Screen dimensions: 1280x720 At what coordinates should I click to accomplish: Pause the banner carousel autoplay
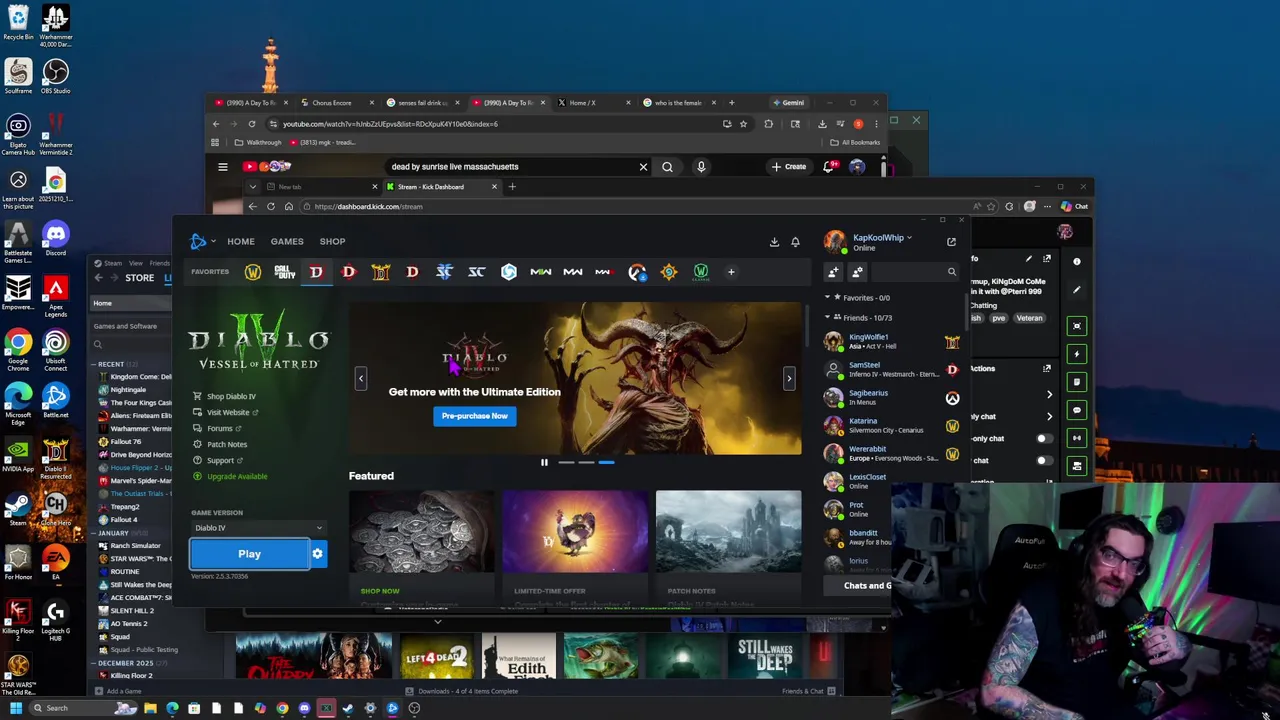click(x=544, y=462)
